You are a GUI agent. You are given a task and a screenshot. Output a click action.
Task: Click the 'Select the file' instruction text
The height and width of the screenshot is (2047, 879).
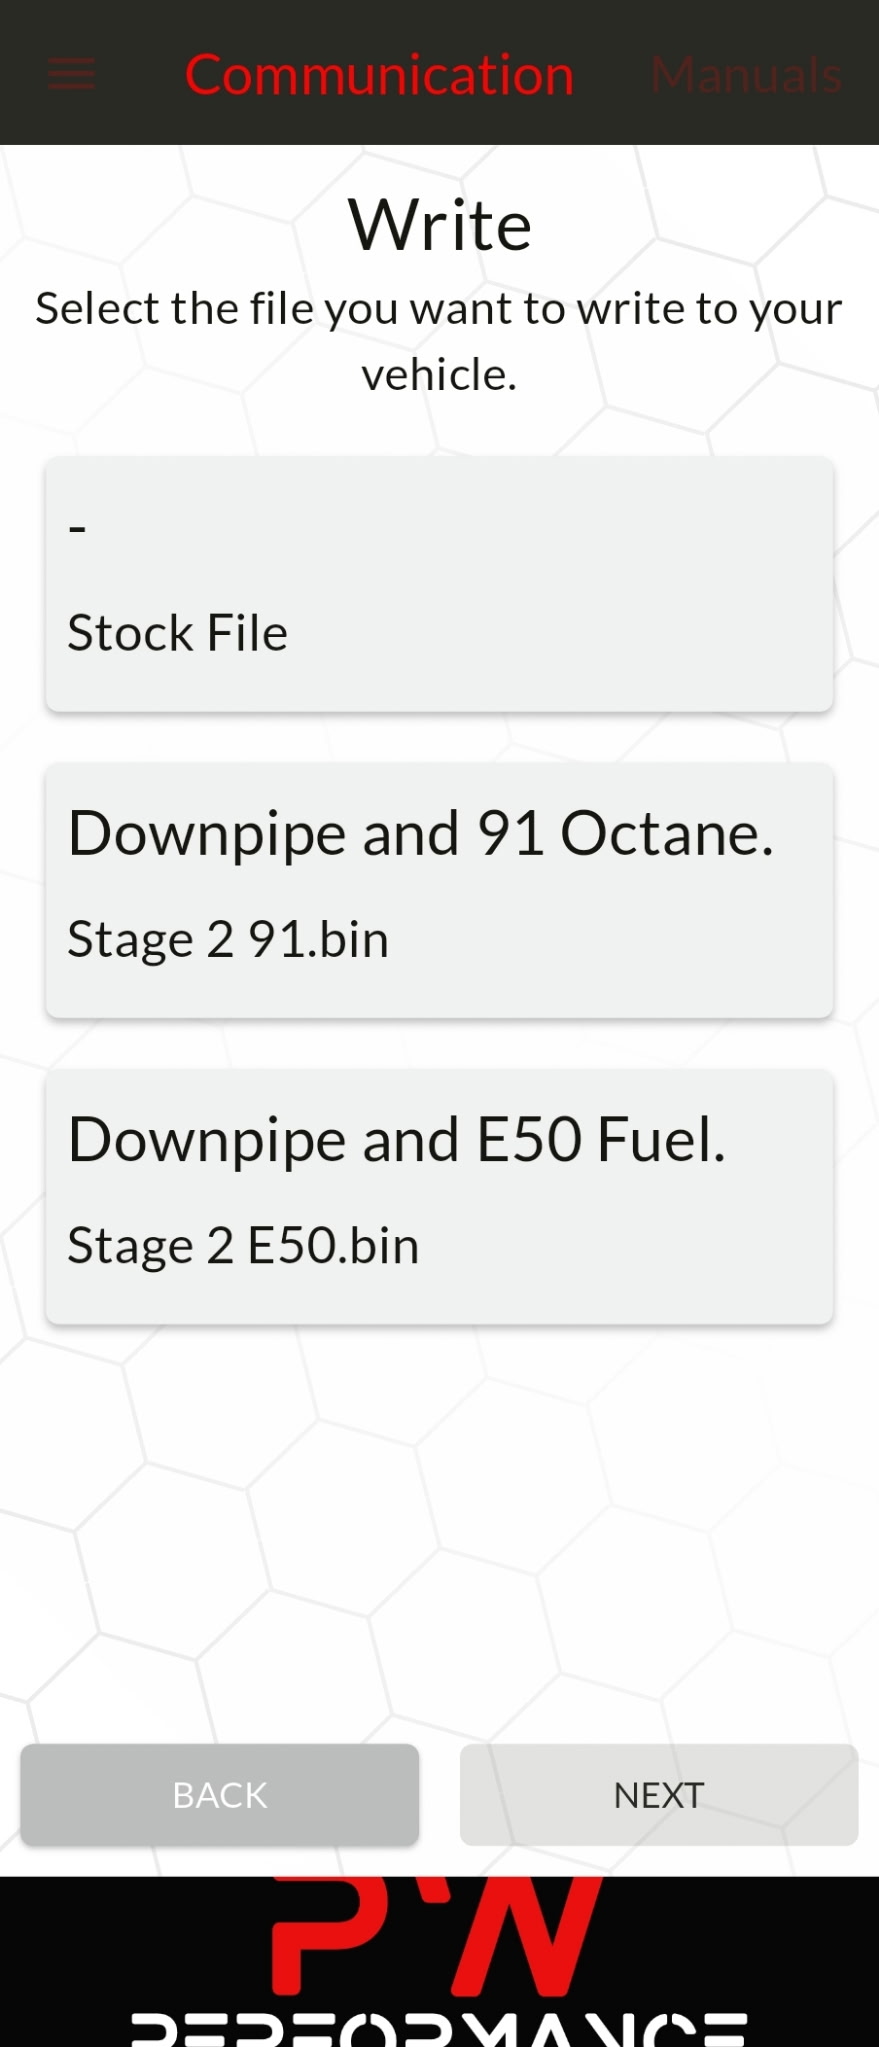click(x=439, y=341)
